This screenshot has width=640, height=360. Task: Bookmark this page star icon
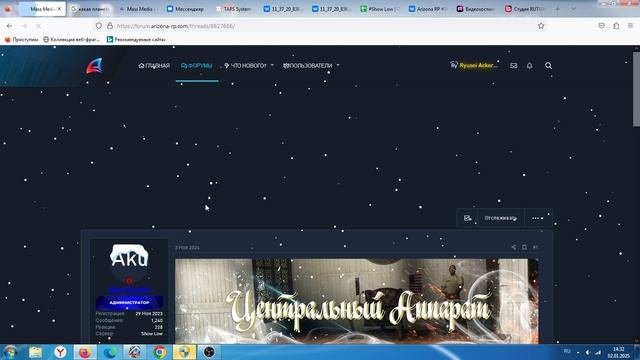(541, 26)
